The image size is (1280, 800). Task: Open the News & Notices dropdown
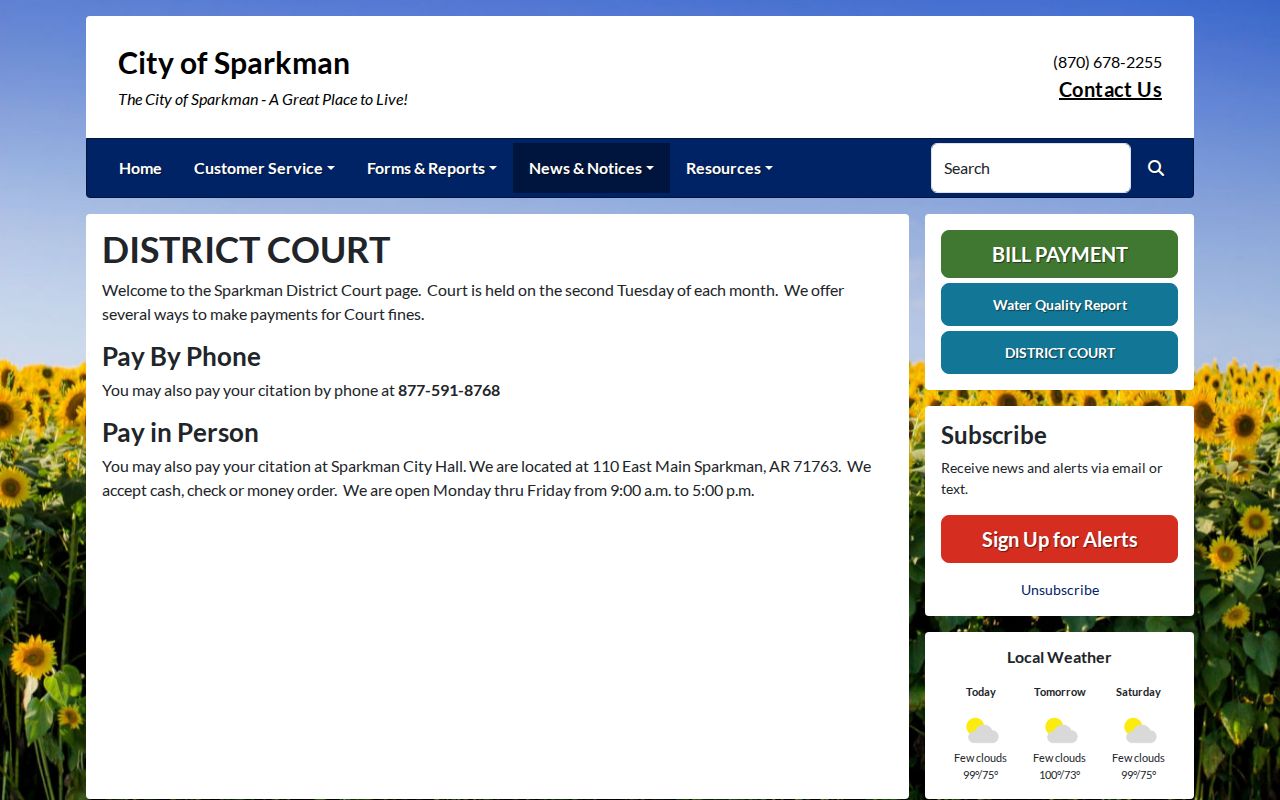point(591,168)
